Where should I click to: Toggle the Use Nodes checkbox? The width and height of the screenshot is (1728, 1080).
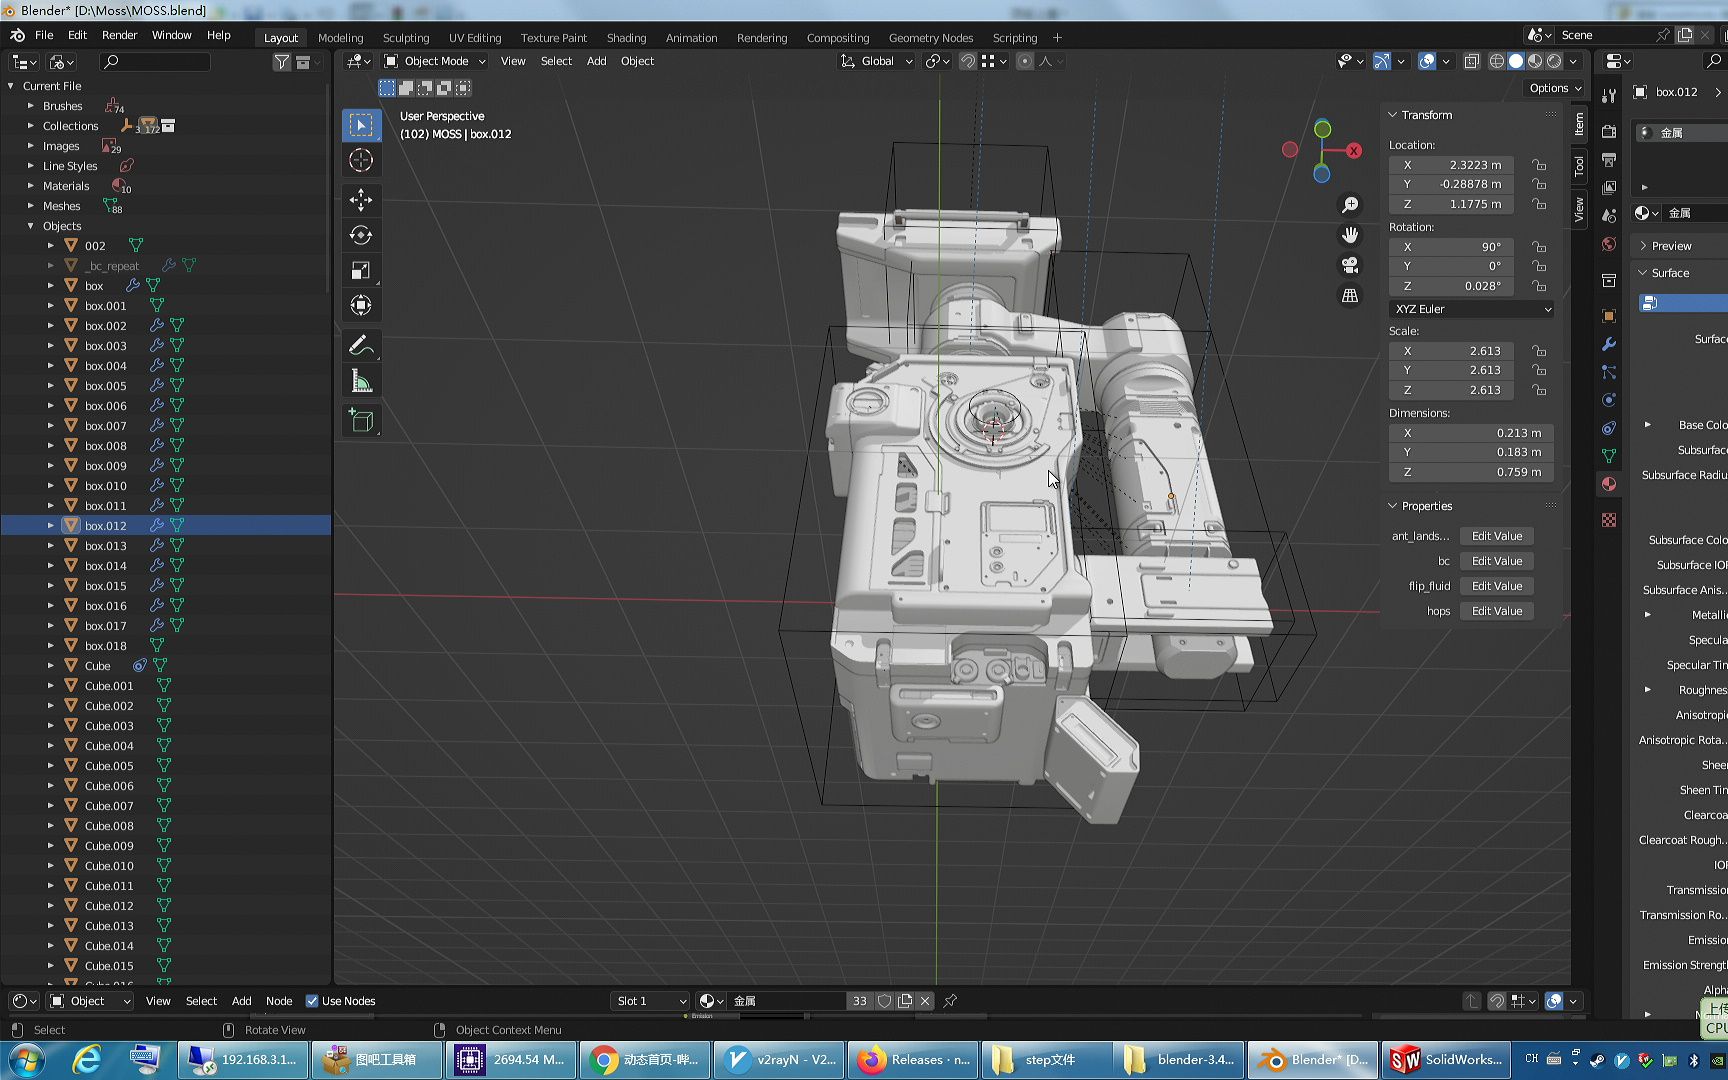pos(312,1001)
